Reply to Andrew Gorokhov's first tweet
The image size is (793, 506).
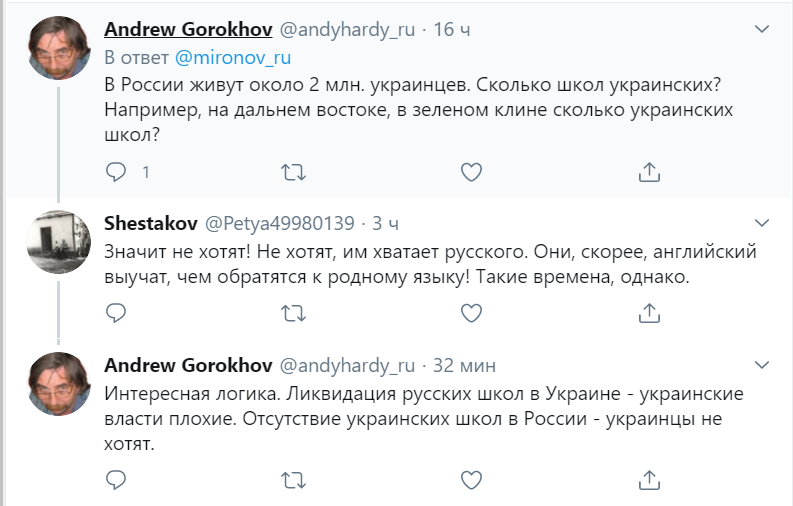pyautogui.click(x=117, y=172)
